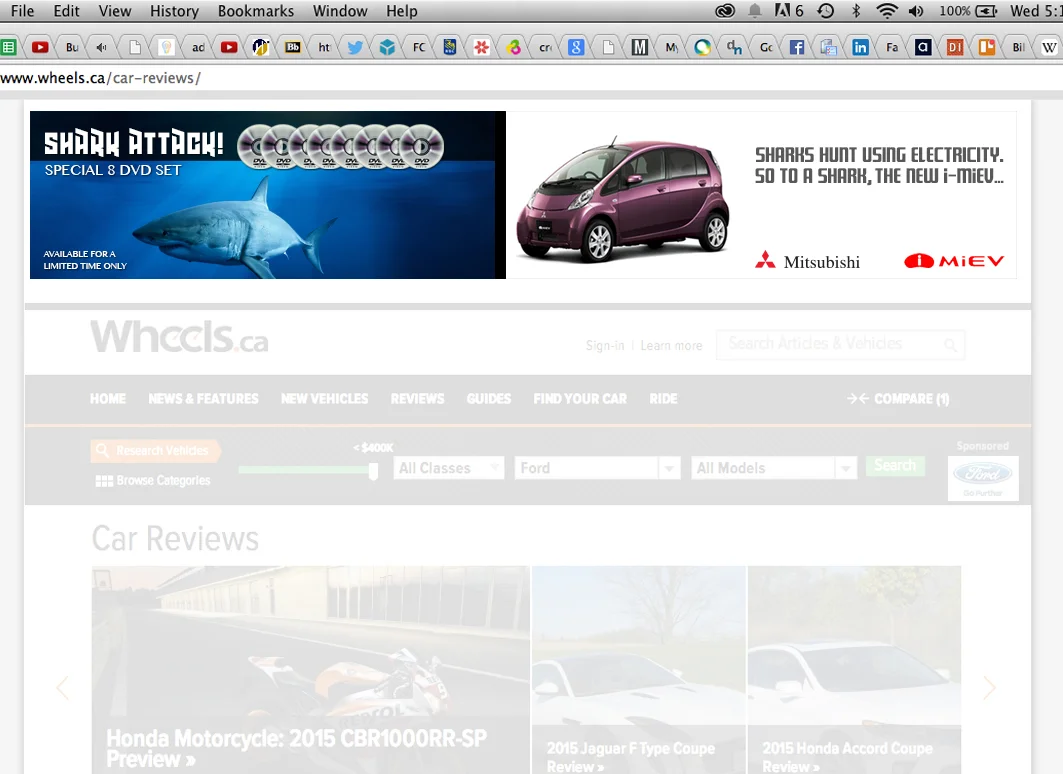The image size is (1063, 774).
Task: Click next arrow on reviews carousel
Action: (989, 687)
